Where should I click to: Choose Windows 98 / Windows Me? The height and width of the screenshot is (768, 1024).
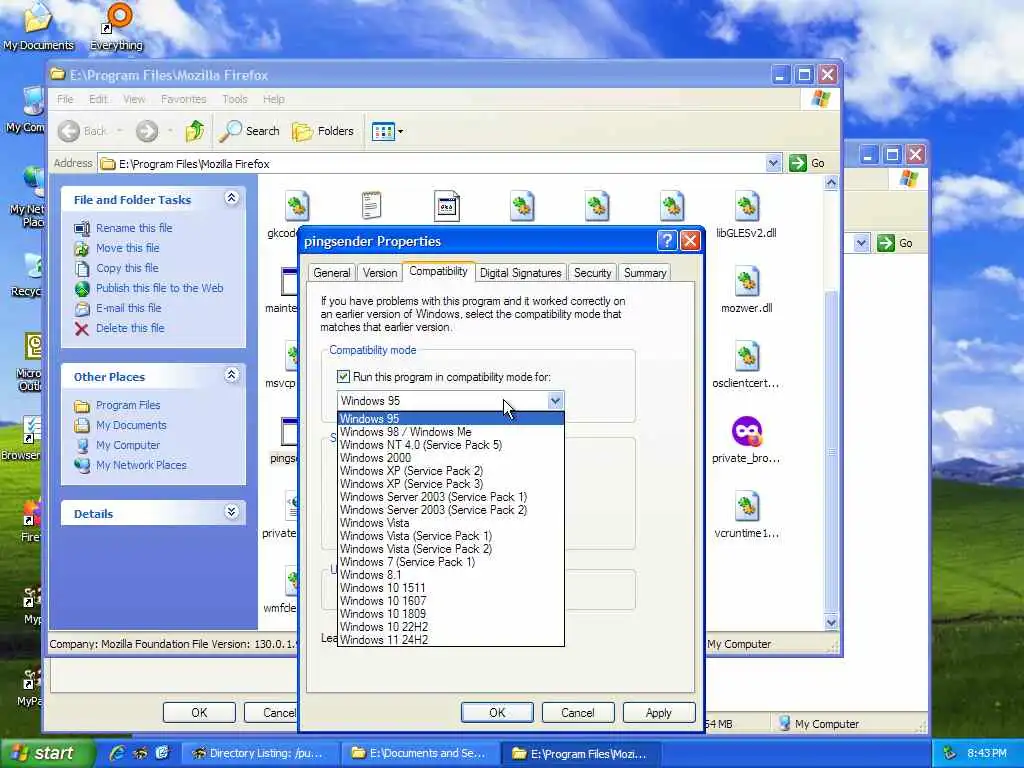451,432
